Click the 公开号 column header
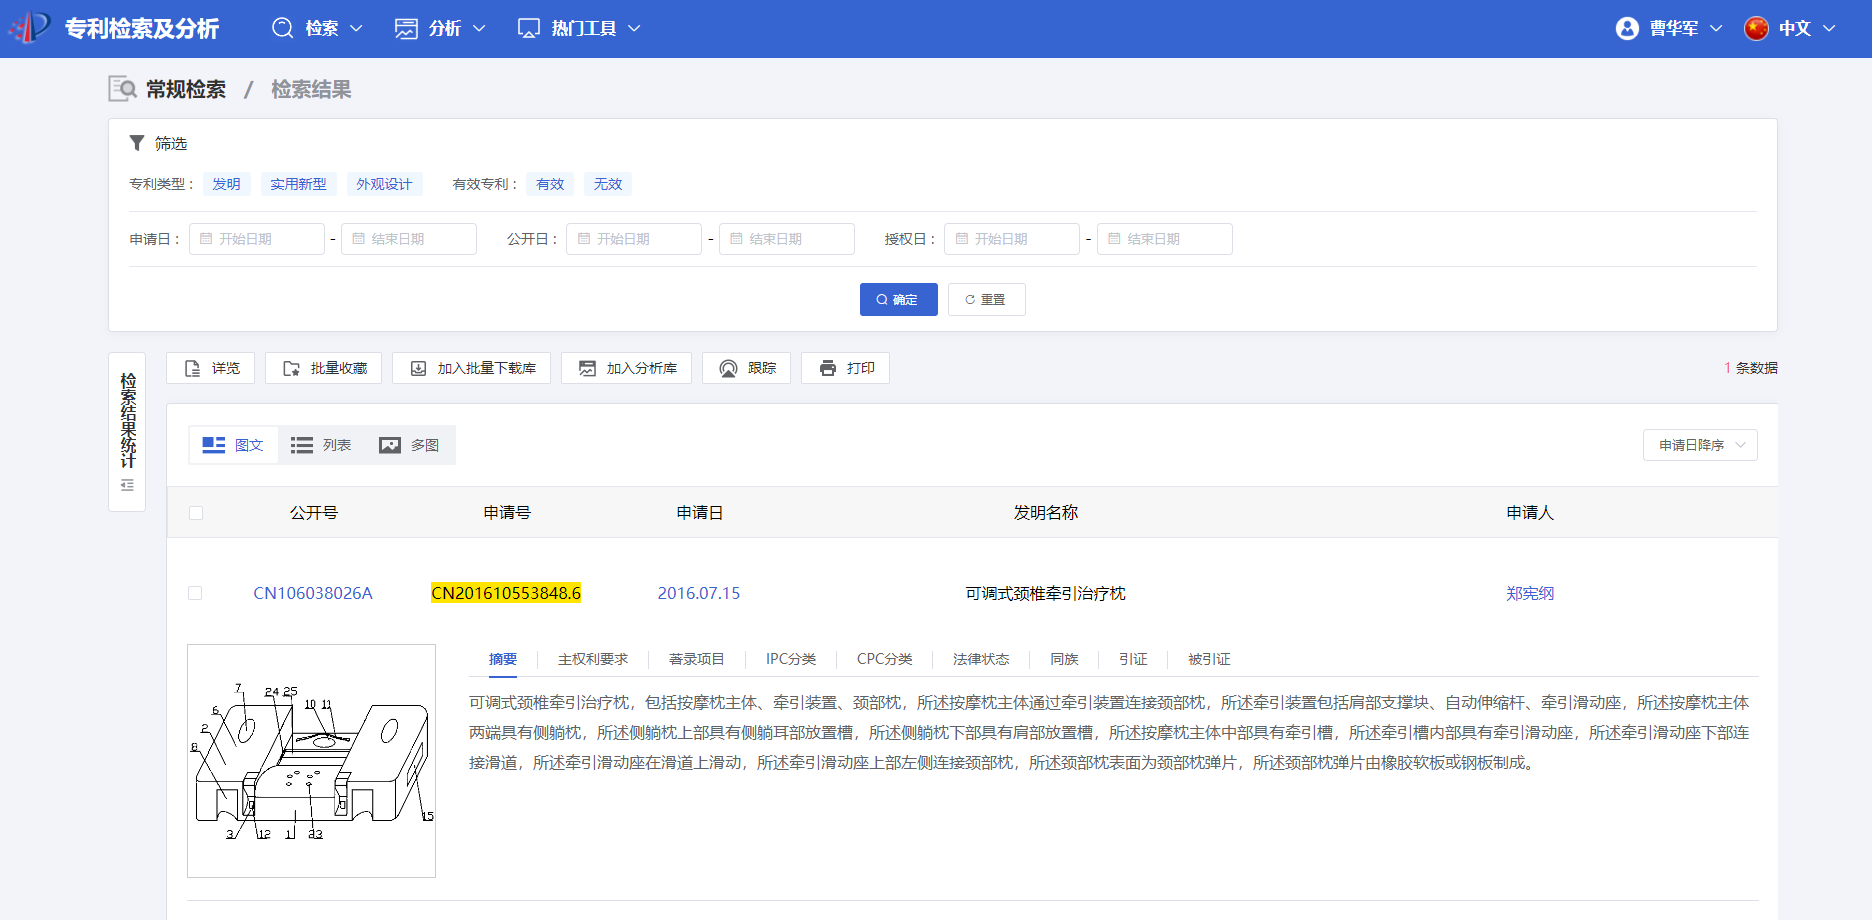The width and height of the screenshot is (1872, 920). point(314,513)
